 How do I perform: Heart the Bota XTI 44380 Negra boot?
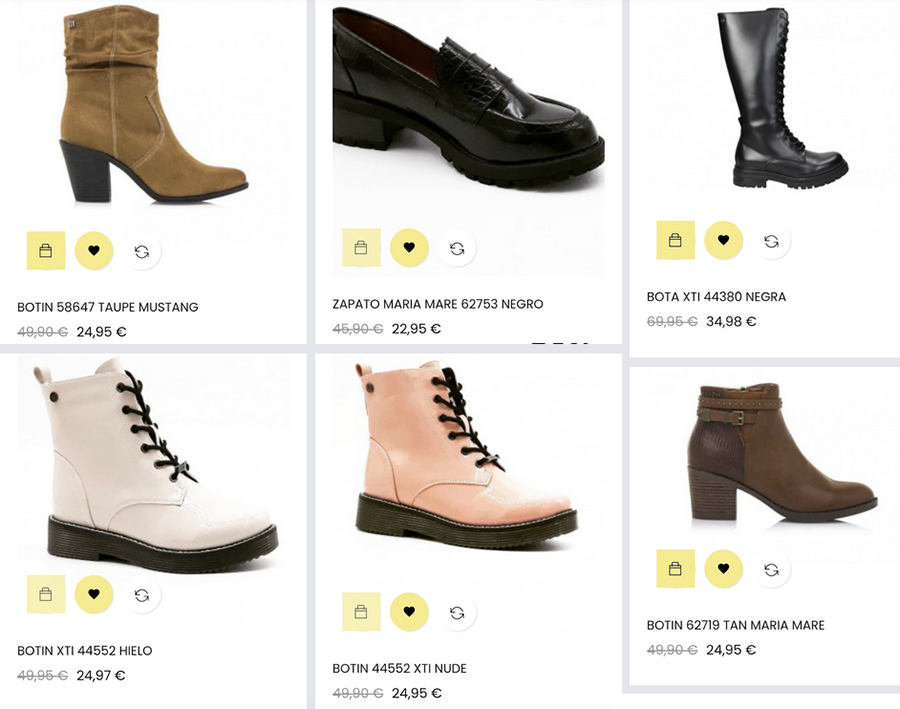coord(723,240)
